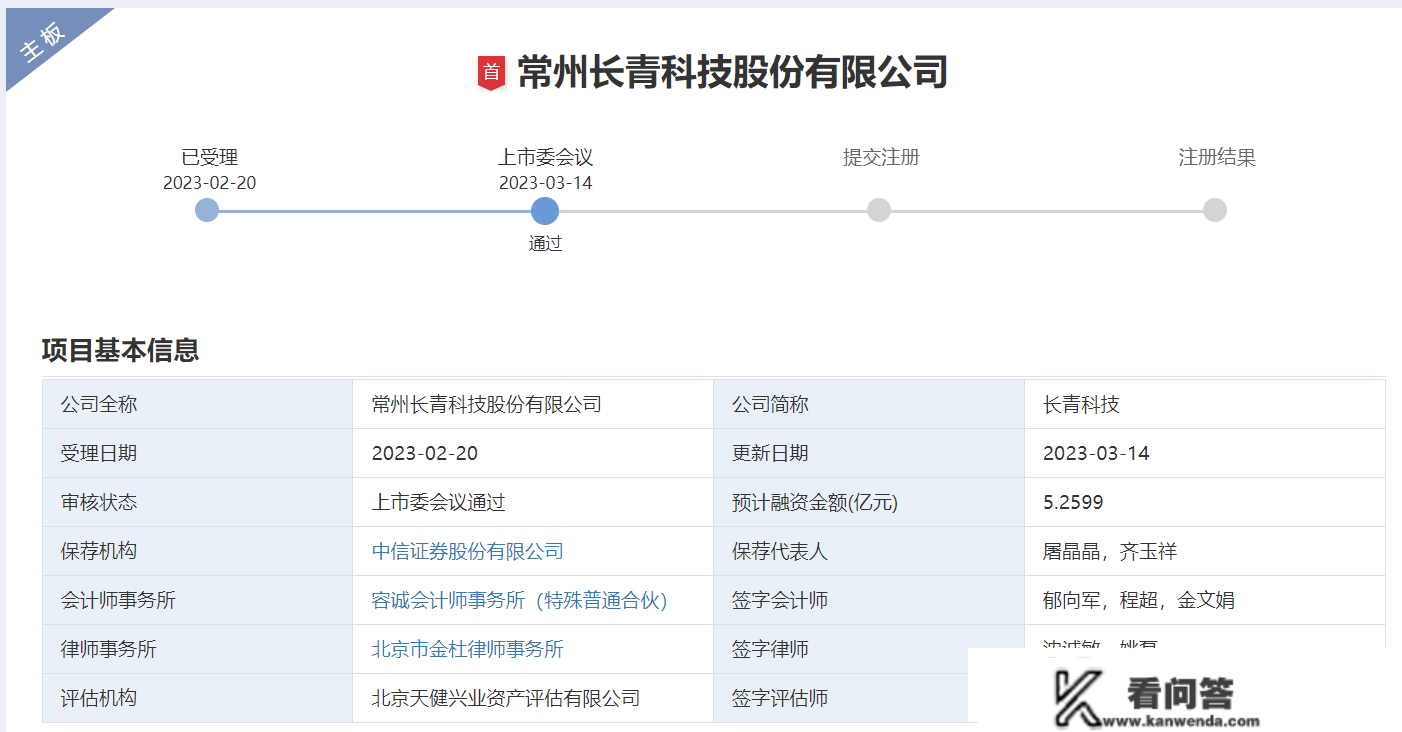Screen dimensions: 1402x732
Task: Click the 签字律师 label cell
Action: 869,649
